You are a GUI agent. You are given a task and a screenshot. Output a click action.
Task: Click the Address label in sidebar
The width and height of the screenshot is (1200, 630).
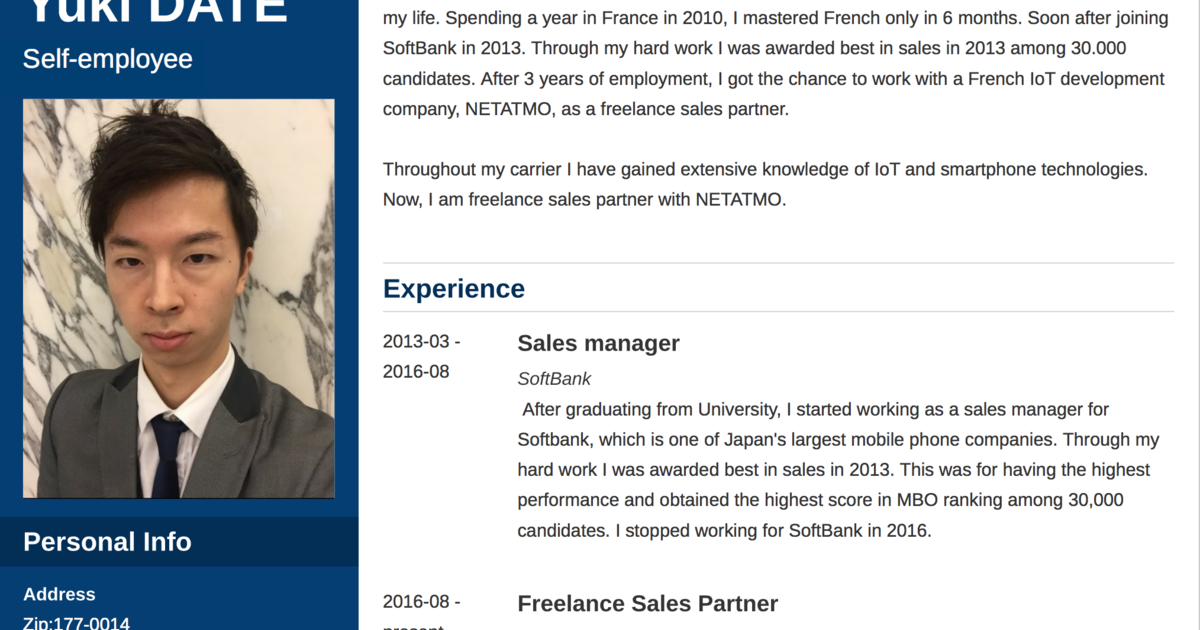coord(59,594)
